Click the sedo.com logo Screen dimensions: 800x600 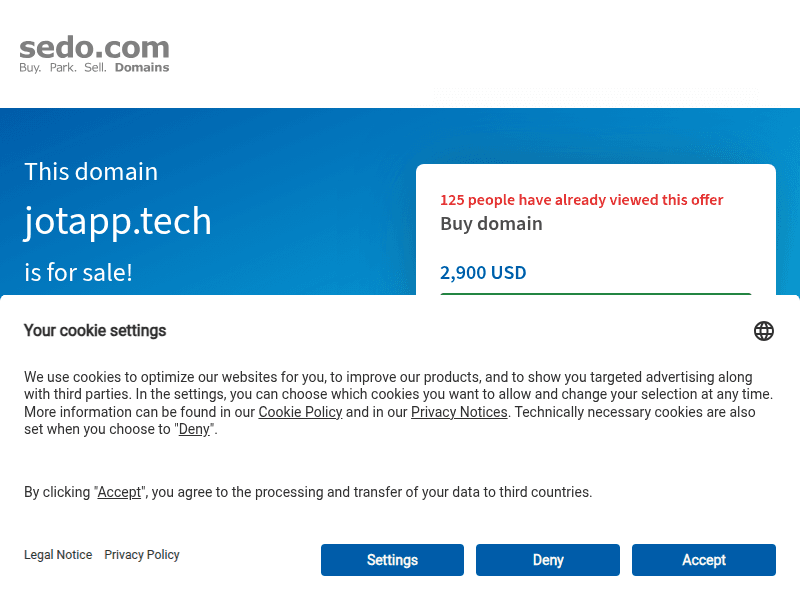[x=94, y=55]
